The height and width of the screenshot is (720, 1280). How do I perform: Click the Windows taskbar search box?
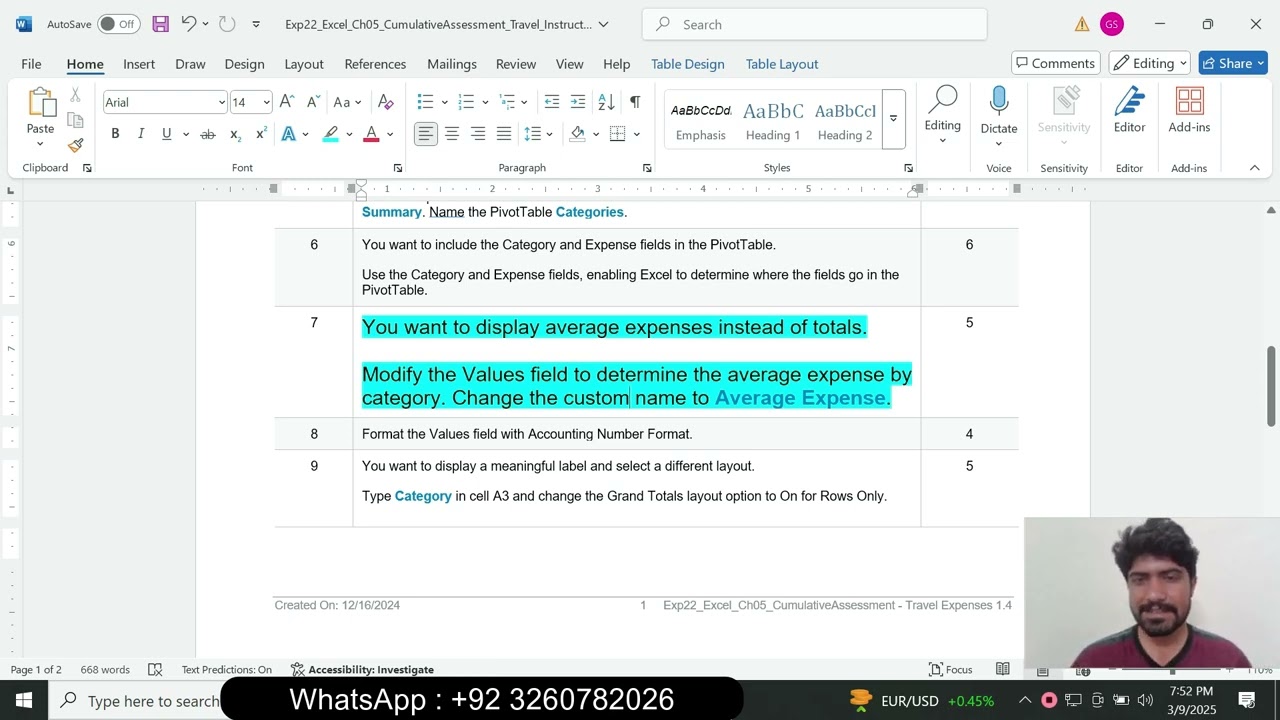[136, 700]
